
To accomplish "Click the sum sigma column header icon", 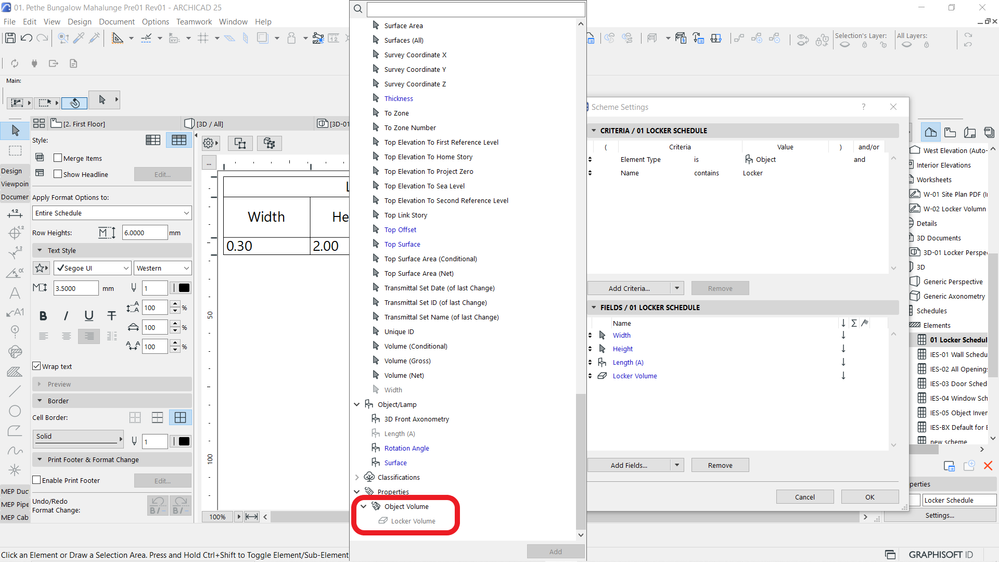I will coord(854,323).
